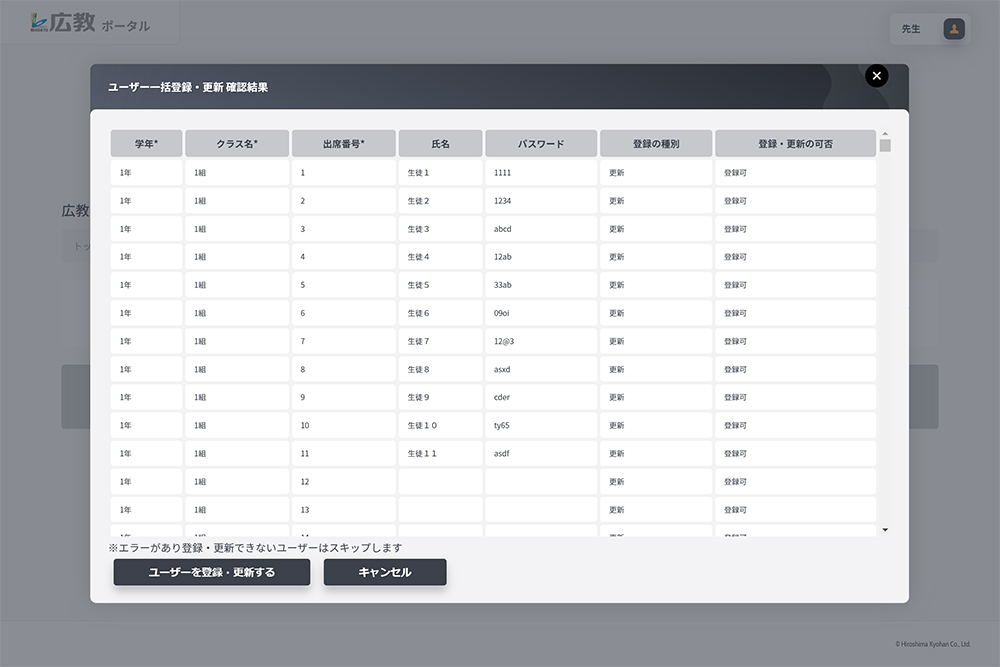Select the name cell 生徒７
This screenshot has width=1000, height=667.
point(440,341)
